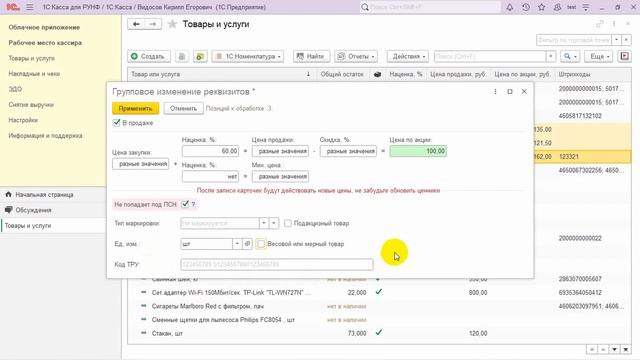
Task: Expand magnifier search options dropdown
Action: click(570, 56)
